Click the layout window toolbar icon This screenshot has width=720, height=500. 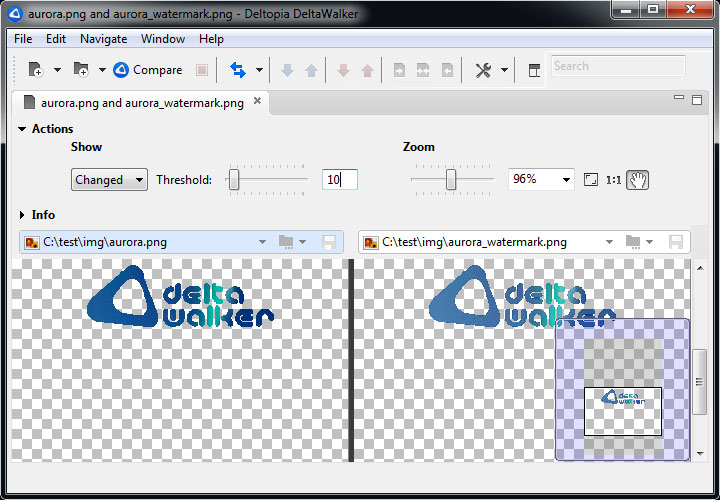[534, 70]
